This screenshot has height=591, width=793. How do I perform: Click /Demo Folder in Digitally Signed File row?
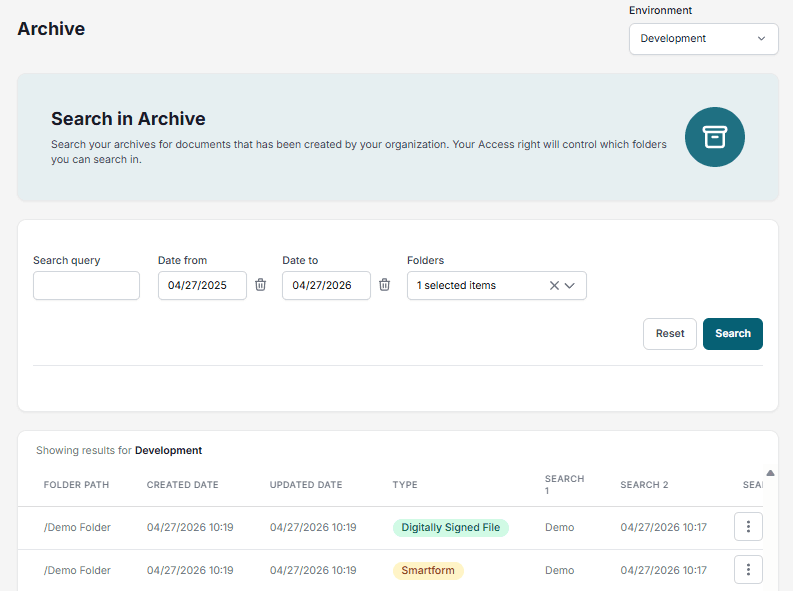[x=77, y=527]
